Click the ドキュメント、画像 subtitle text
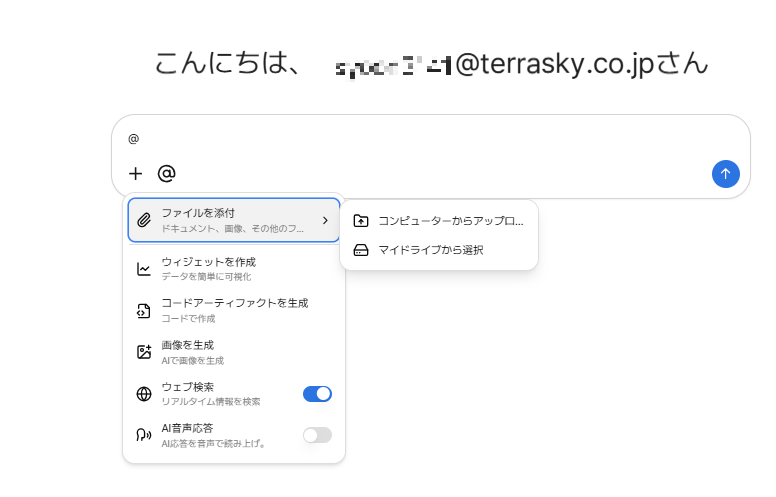 coord(233,229)
